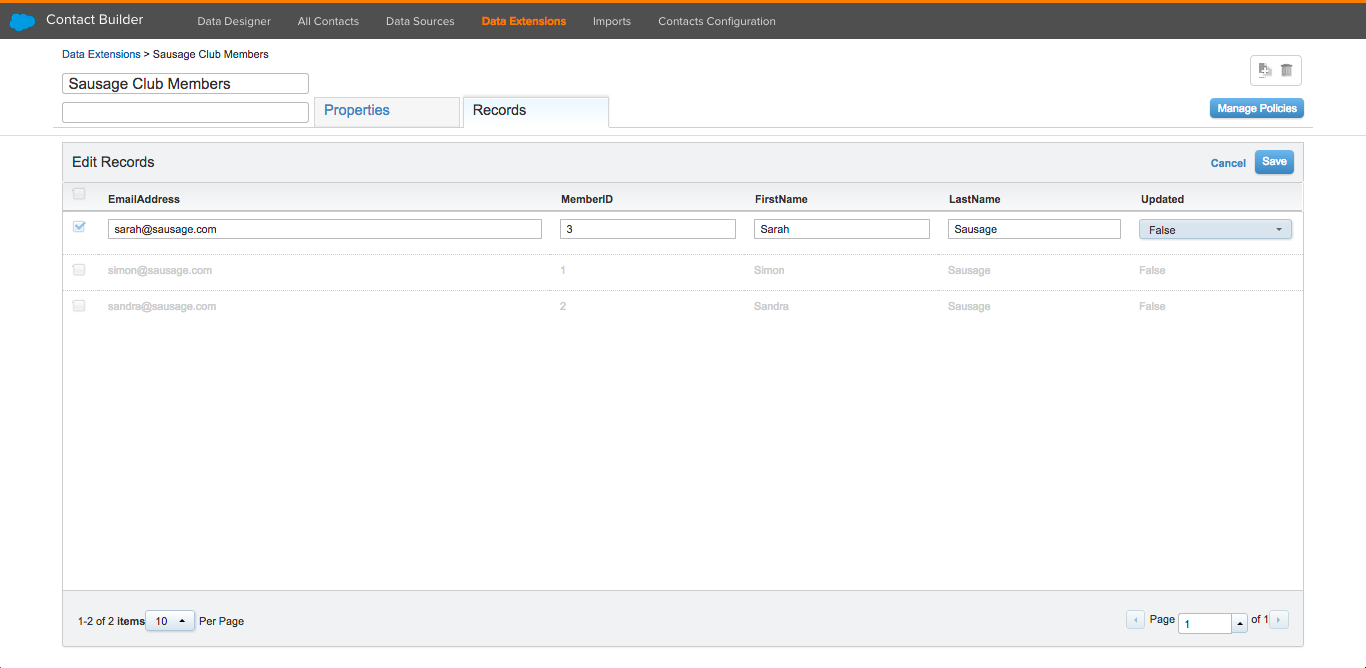Open the Updated False dropdown

pos(1215,229)
